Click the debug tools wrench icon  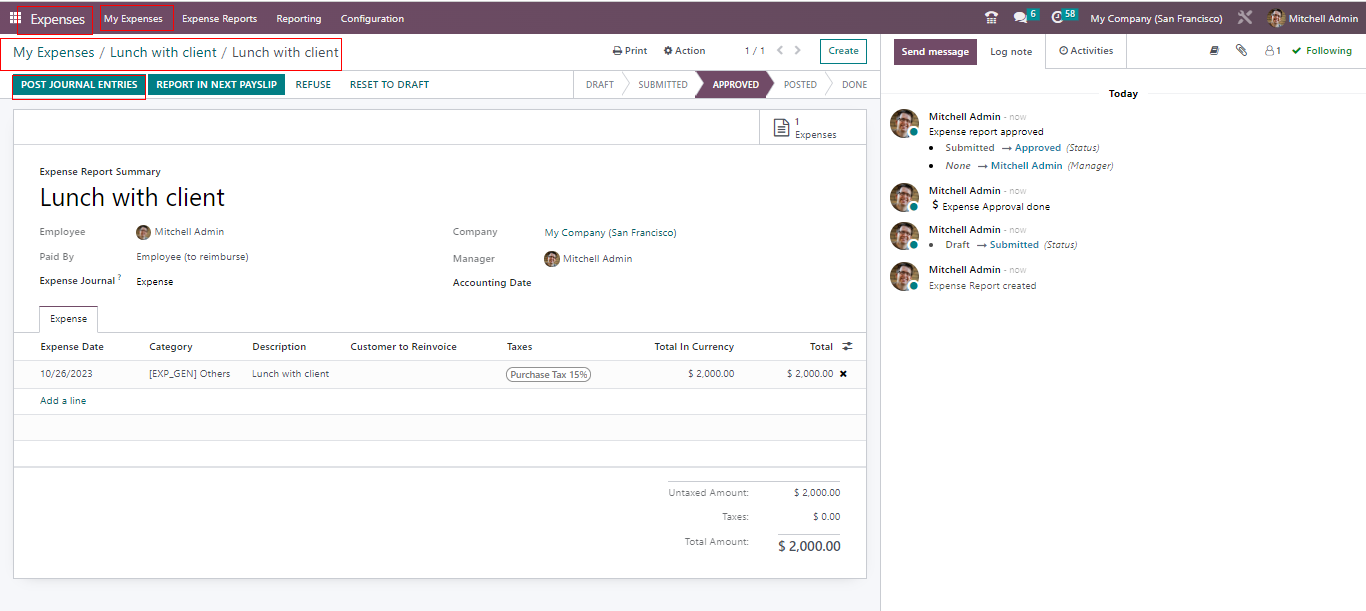1244,18
